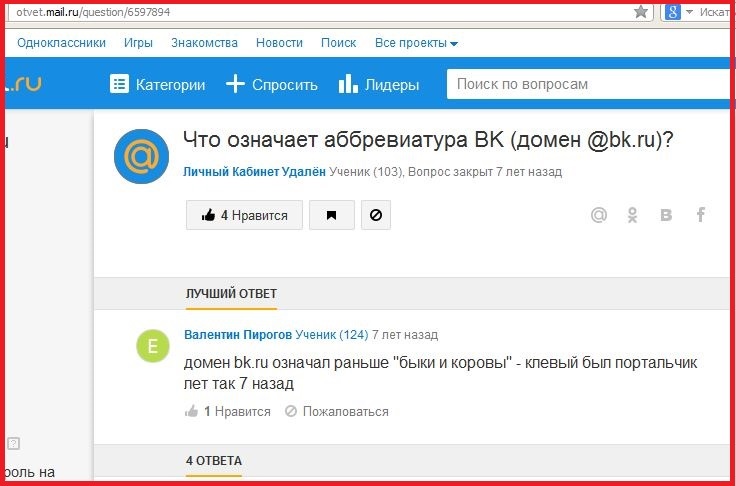This screenshot has height=486, width=736.
Task: Open the asker's blue @ avatar
Action: pos(141,156)
